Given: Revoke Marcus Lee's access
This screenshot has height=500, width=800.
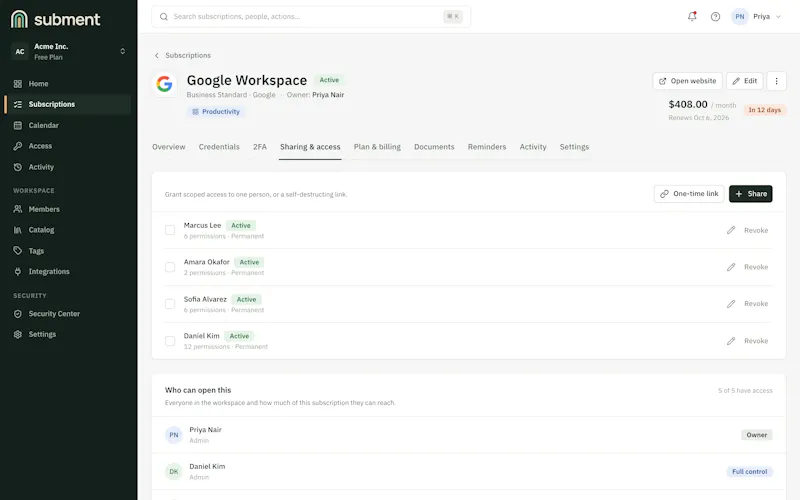Looking at the screenshot, I should [756, 231].
